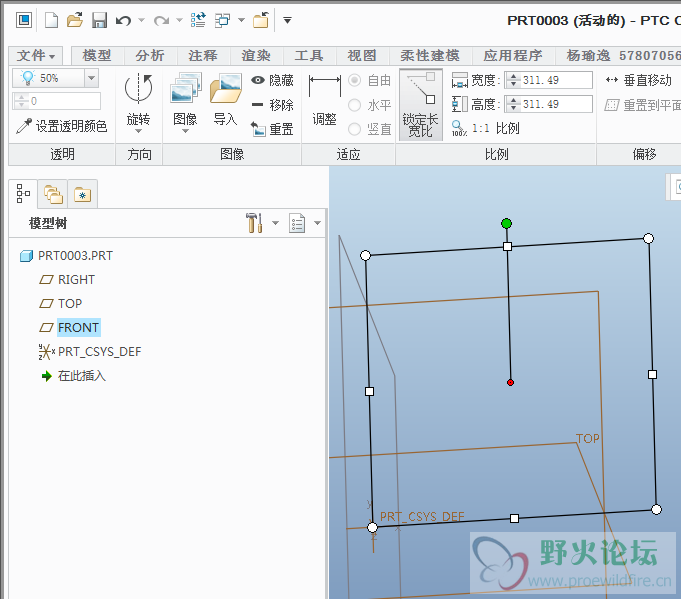The width and height of the screenshot is (681, 599).
Task: Click the Import (导入) folder icon
Action: pos(225,88)
